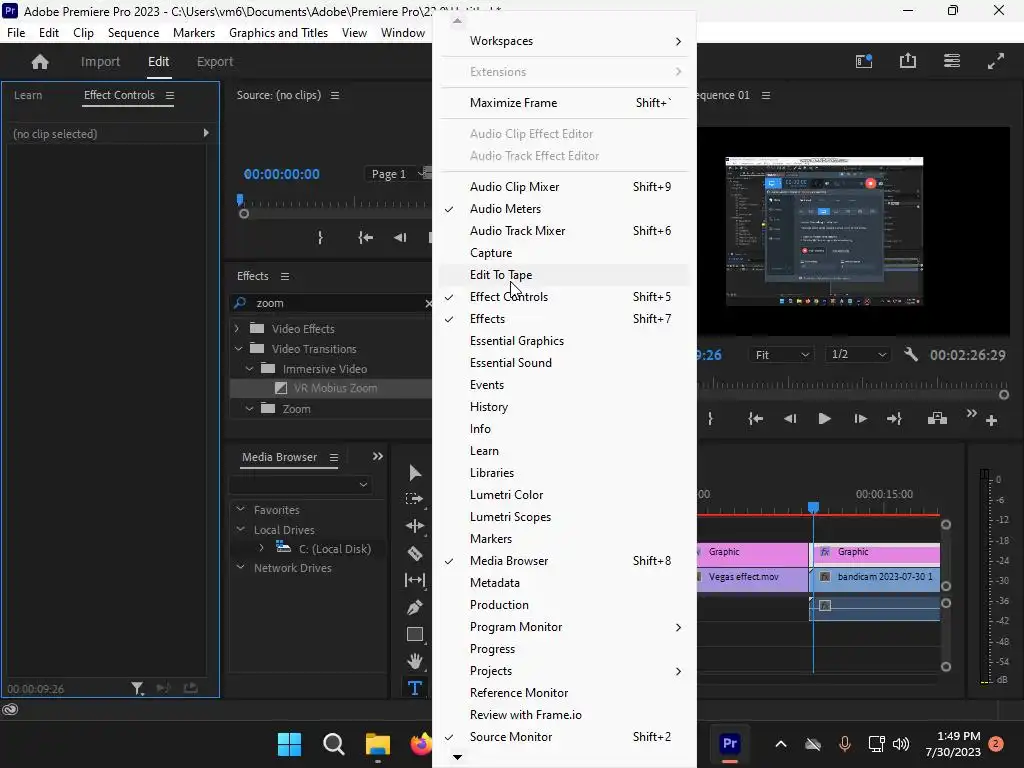Image resolution: width=1024 pixels, height=768 pixels.
Task: Select the Track Select Forward tool
Action: click(x=415, y=499)
